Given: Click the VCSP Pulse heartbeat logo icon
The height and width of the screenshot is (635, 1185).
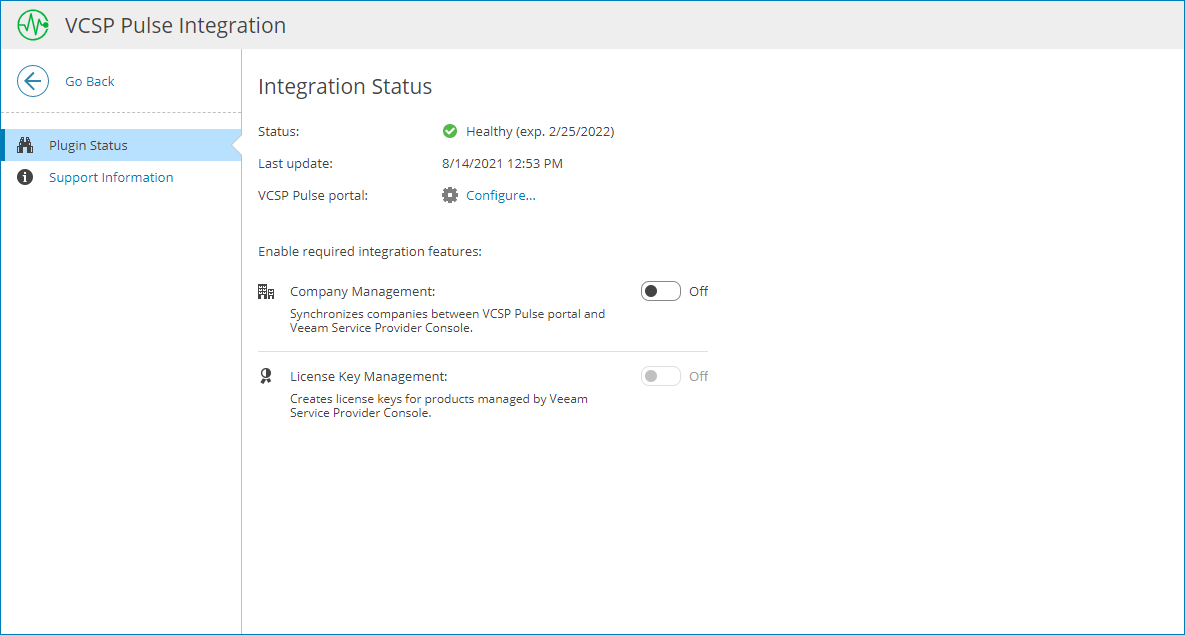Looking at the screenshot, I should (33, 25).
